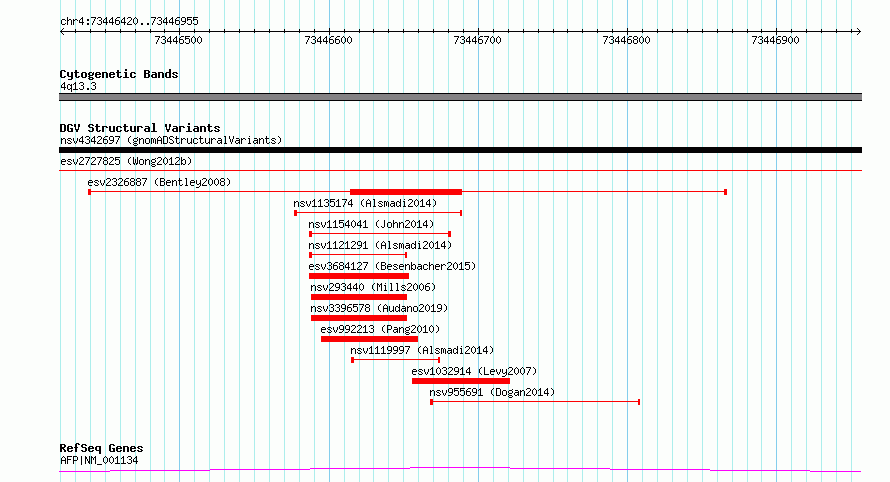Open the nsv293440 (Mills2006) label
This screenshot has width=890, height=482.
tap(373, 287)
